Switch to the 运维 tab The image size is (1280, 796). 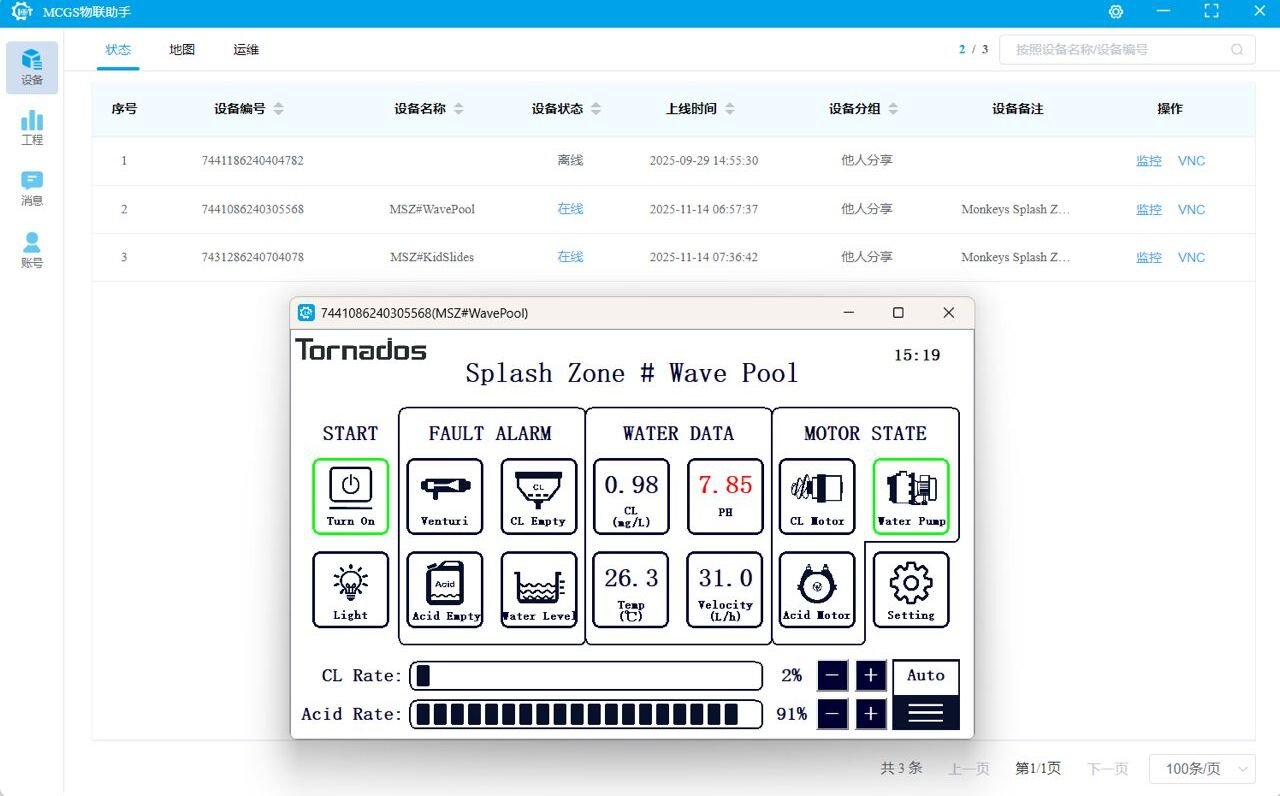[x=246, y=50]
